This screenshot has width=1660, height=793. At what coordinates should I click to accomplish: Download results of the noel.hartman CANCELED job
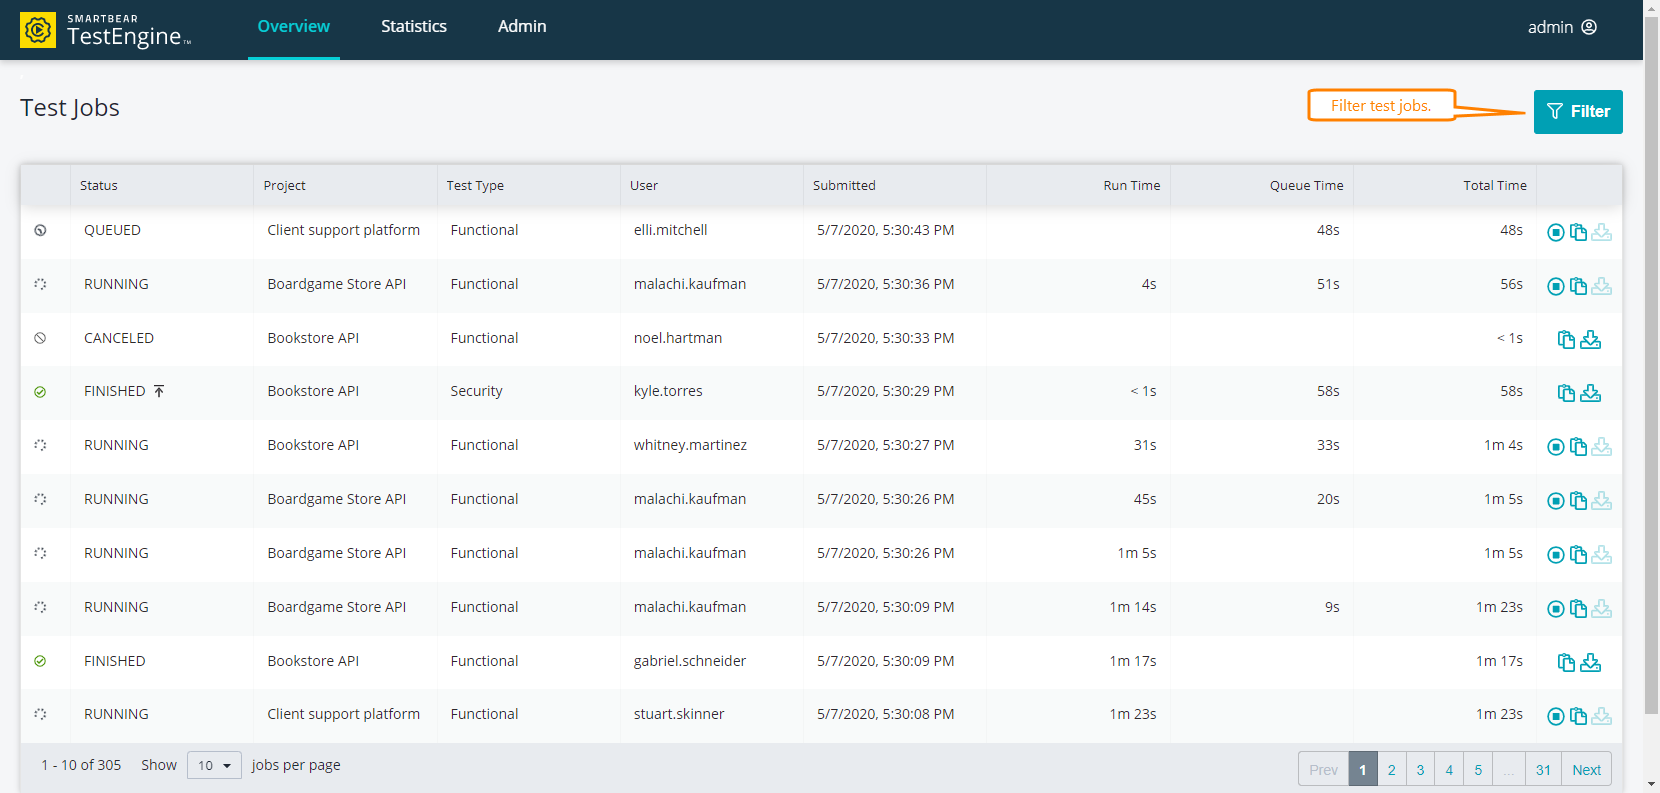1590,340
